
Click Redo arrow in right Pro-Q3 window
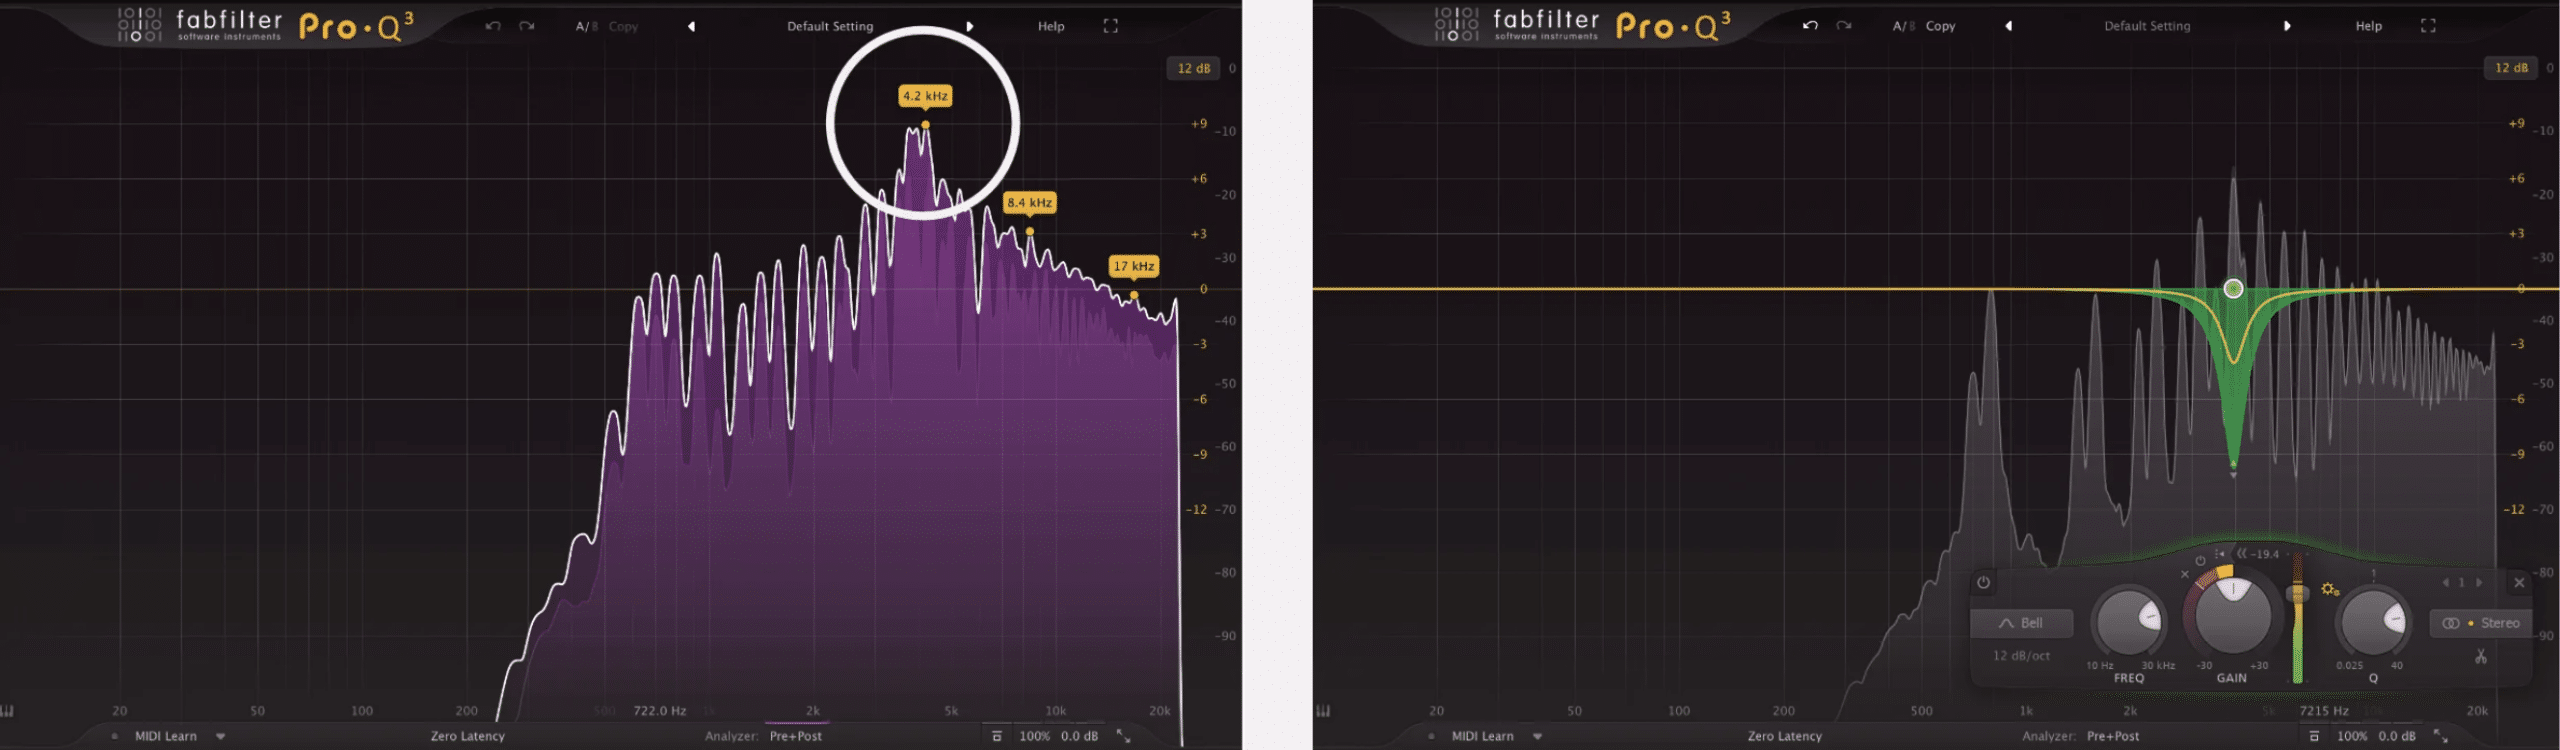[x=1844, y=26]
